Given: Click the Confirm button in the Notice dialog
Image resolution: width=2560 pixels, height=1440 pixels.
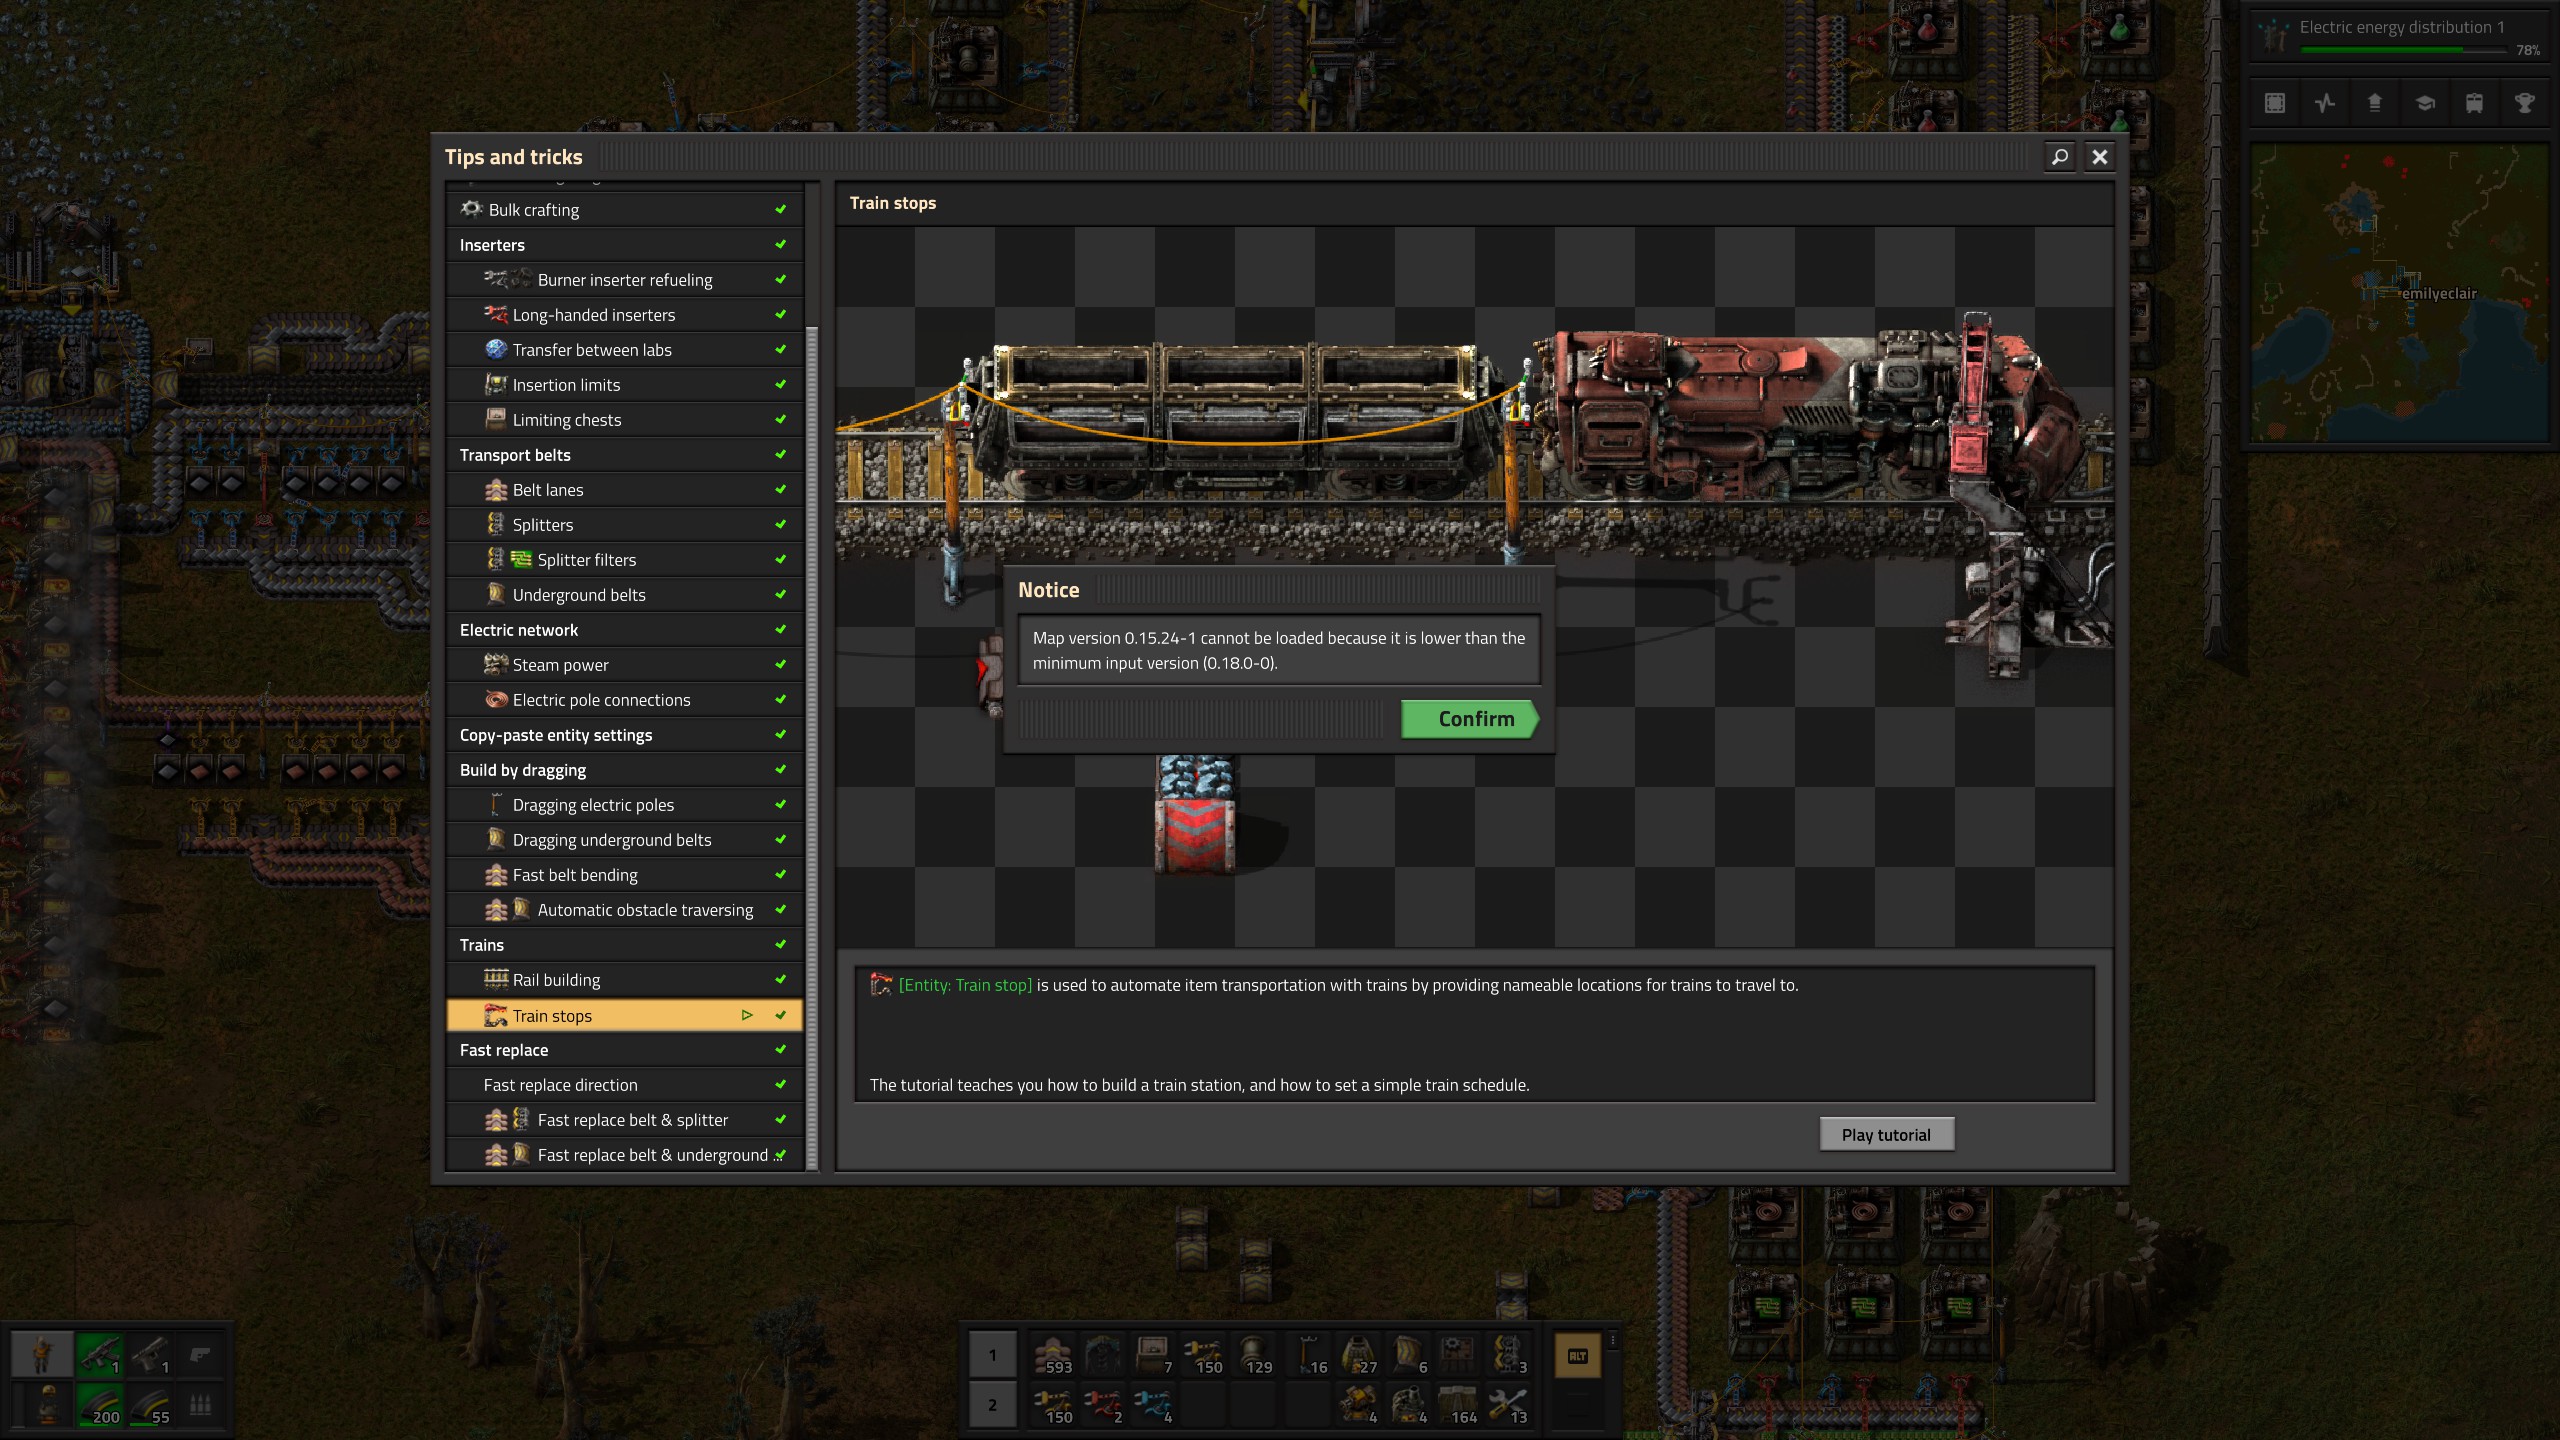Looking at the screenshot, I should click(1470, 719).
